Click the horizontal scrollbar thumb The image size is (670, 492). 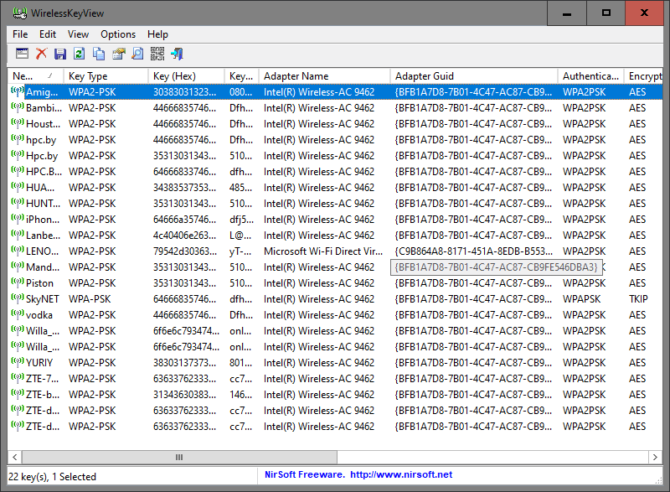click(x=179, y=457)
